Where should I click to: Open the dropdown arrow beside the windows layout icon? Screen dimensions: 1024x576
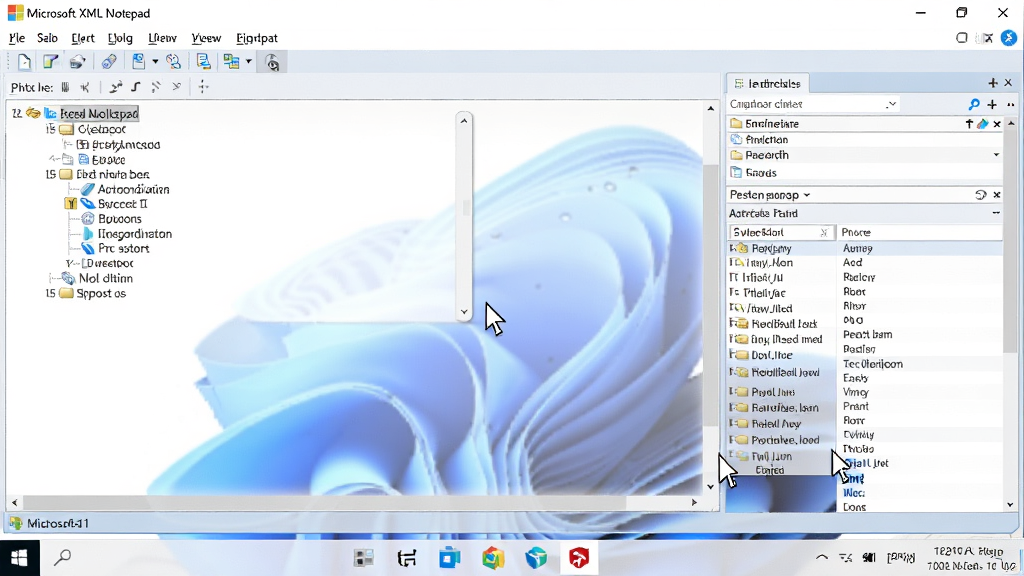pyautogui.click(x=249, y=62)
